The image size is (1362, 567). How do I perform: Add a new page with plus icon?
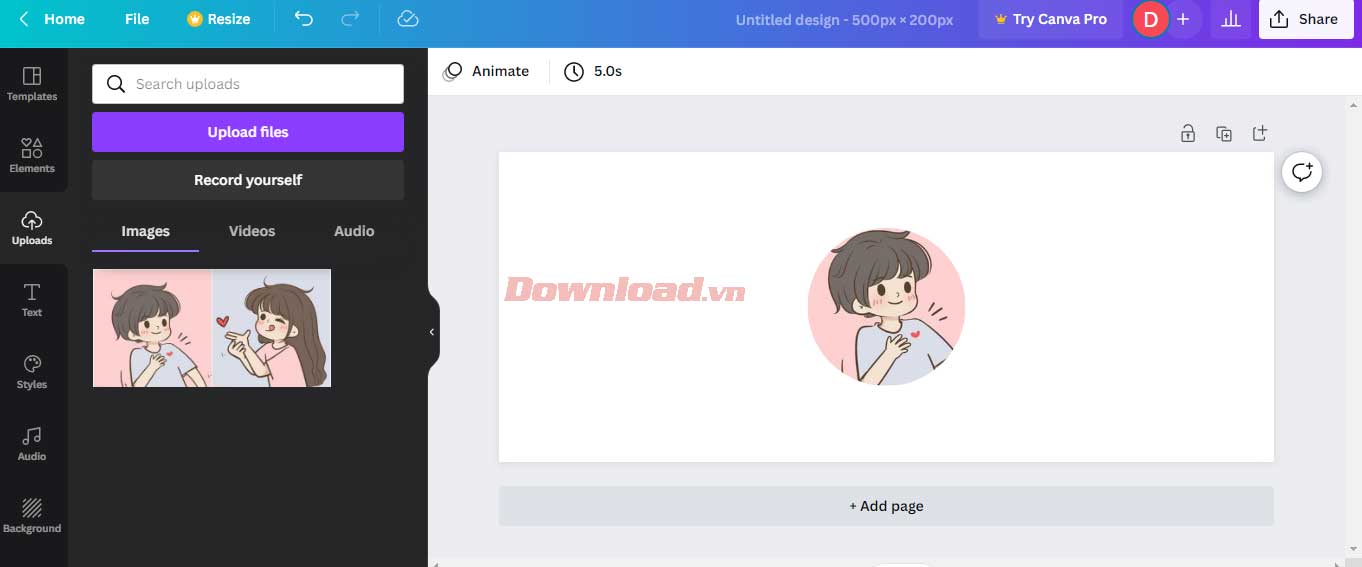[x=1260, y=133]
